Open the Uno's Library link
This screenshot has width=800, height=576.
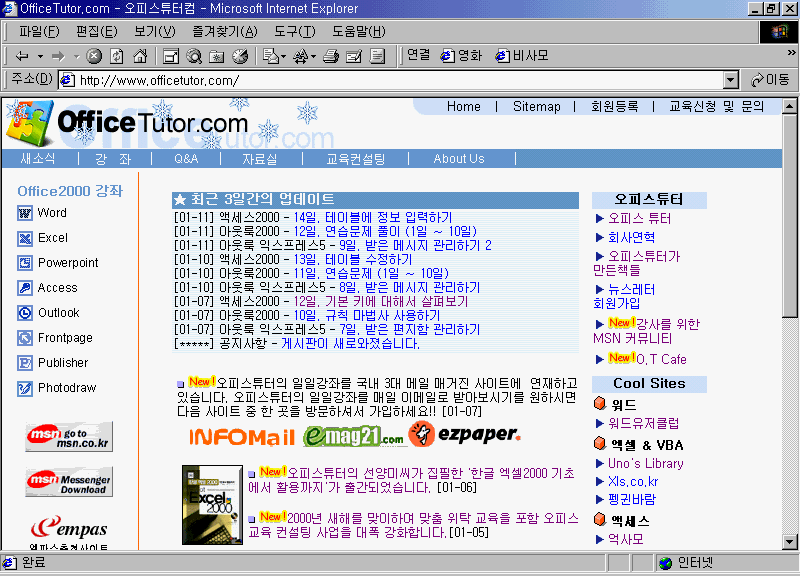[645, 464]
